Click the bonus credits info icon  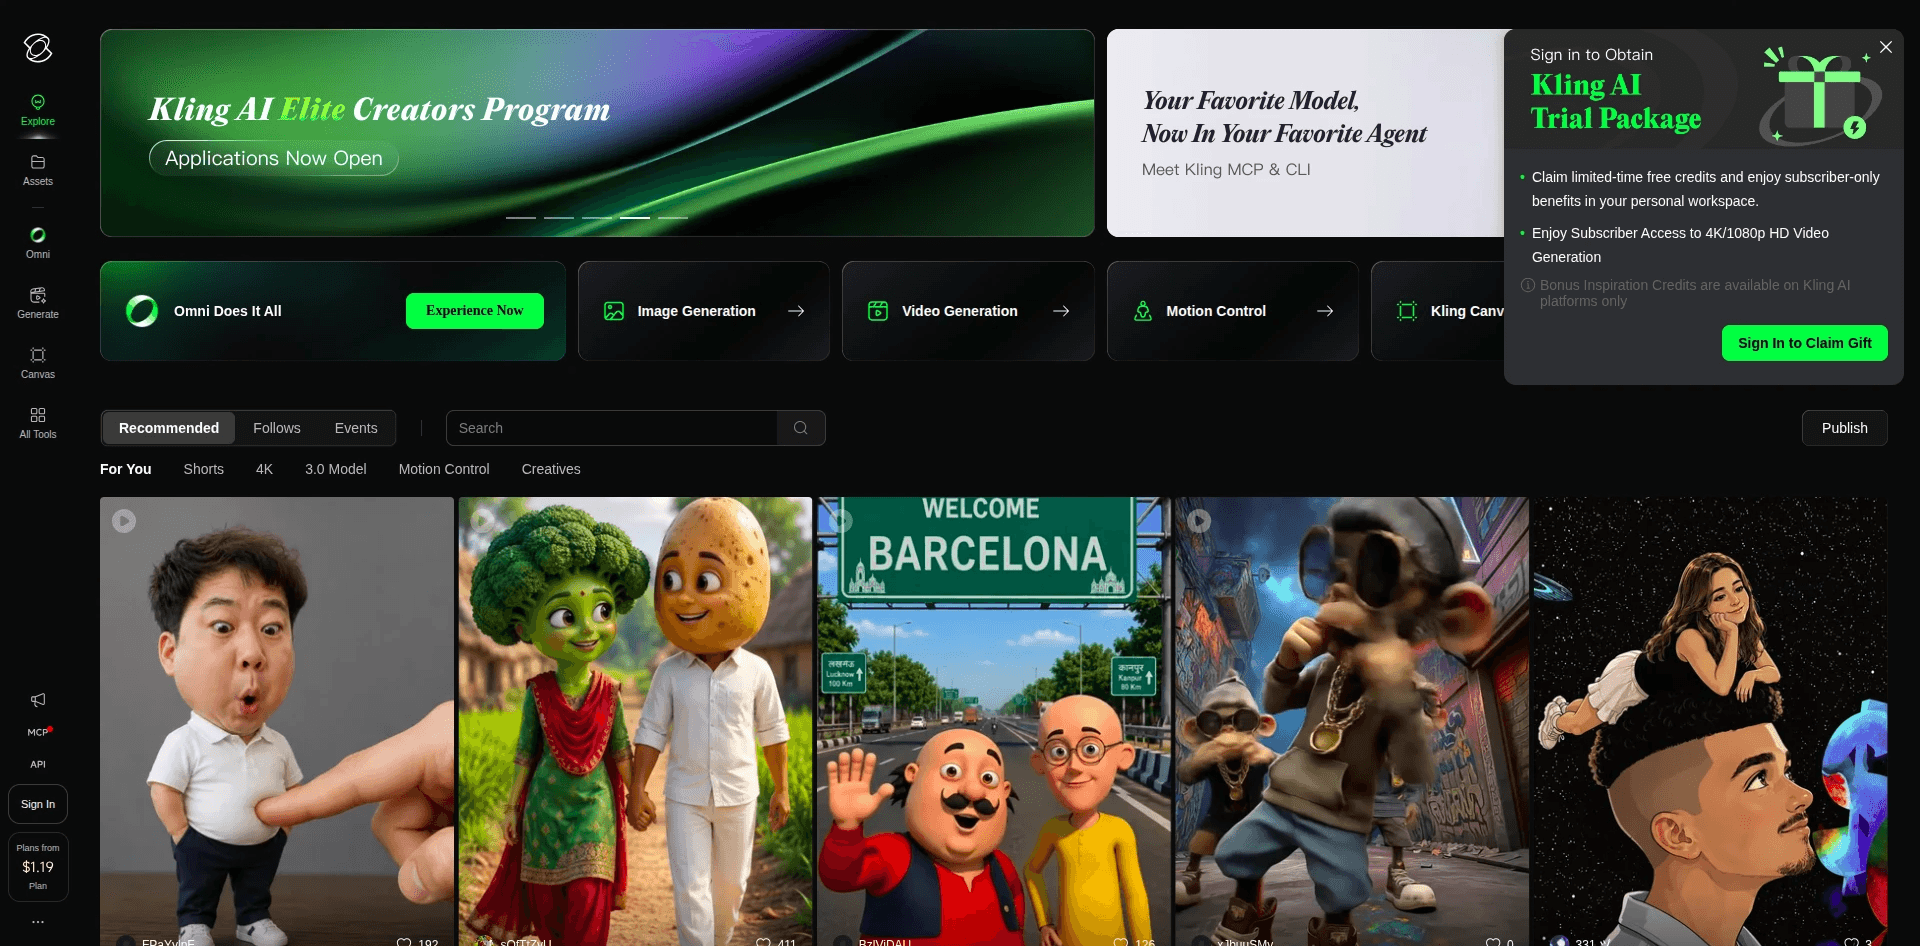pos(1528,285)
